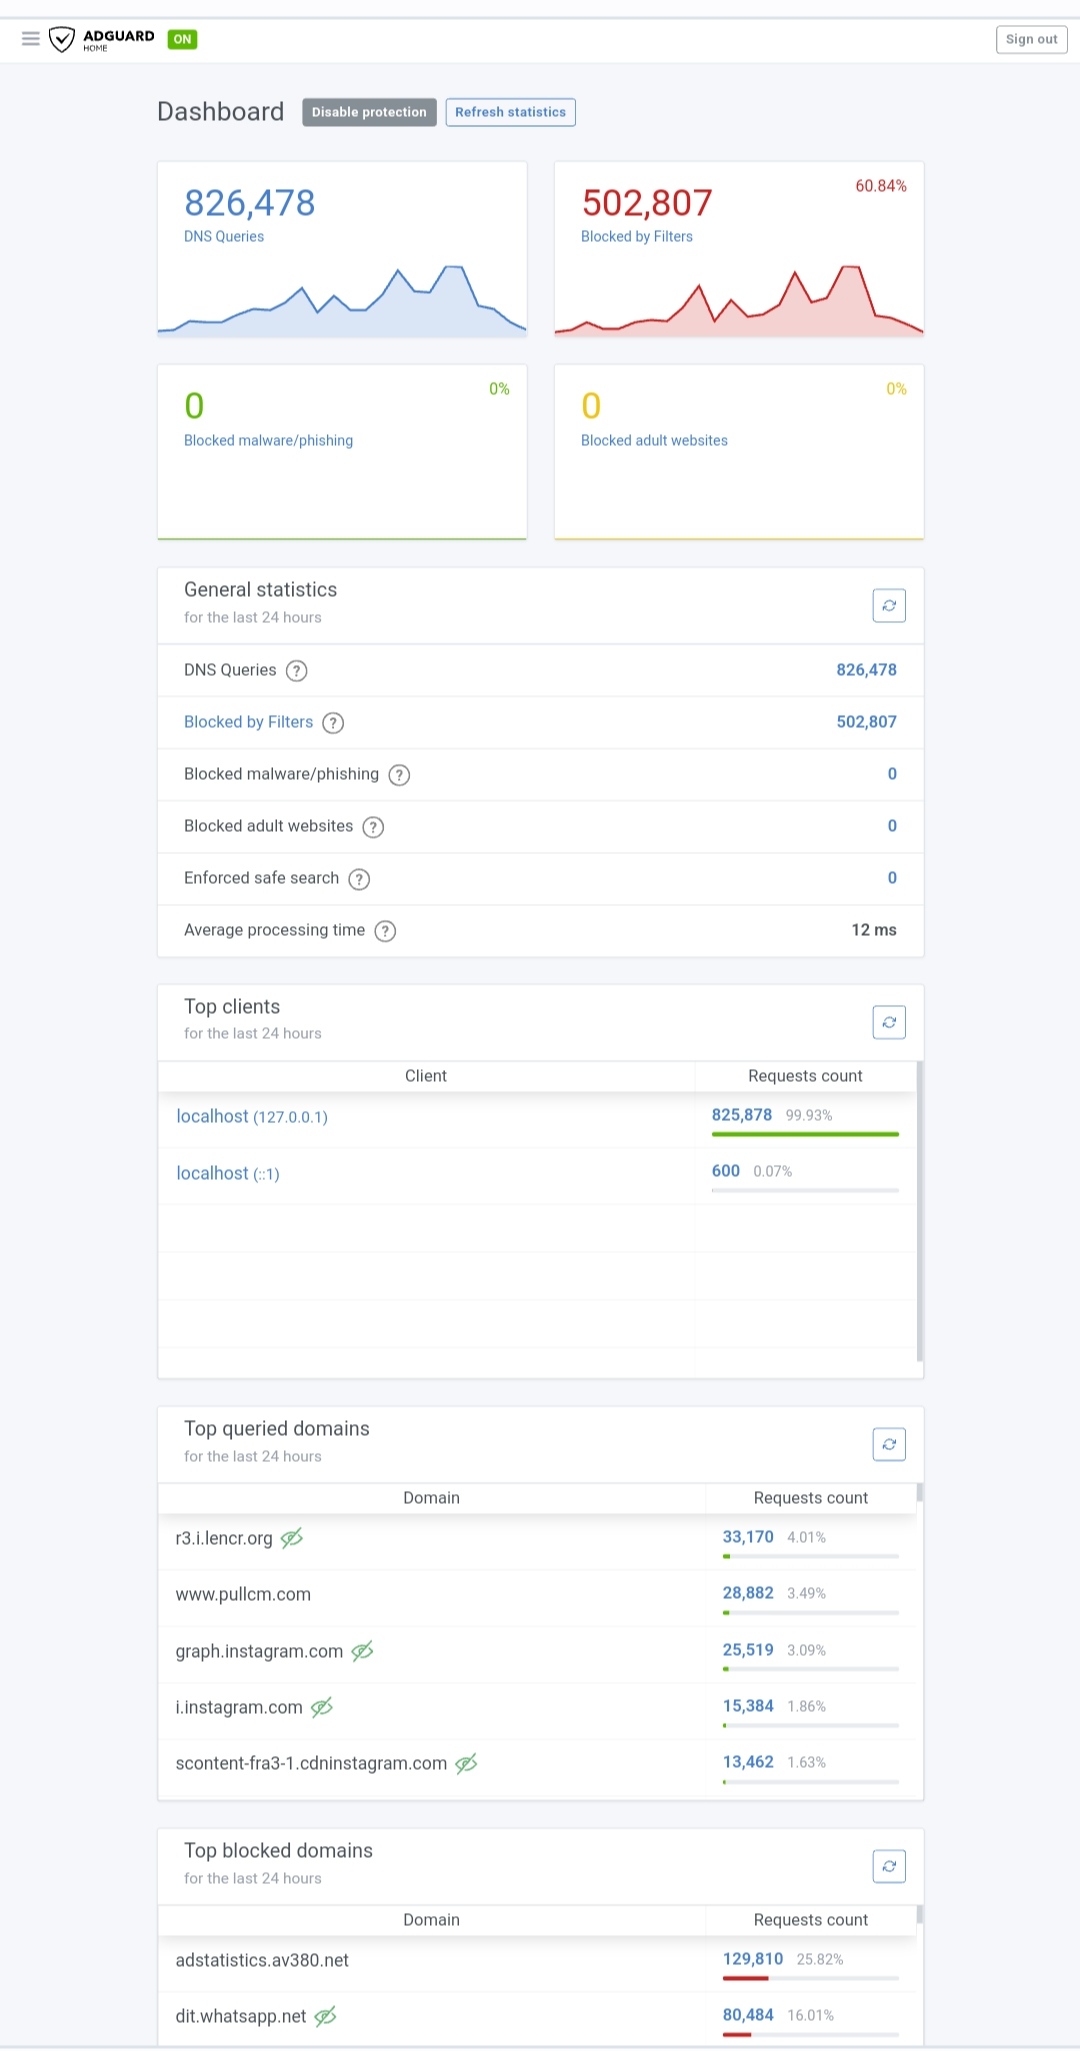Refresh the Top queried domains list
The width and height of the screenshot is (1080, 2051).
[888, 1443]
